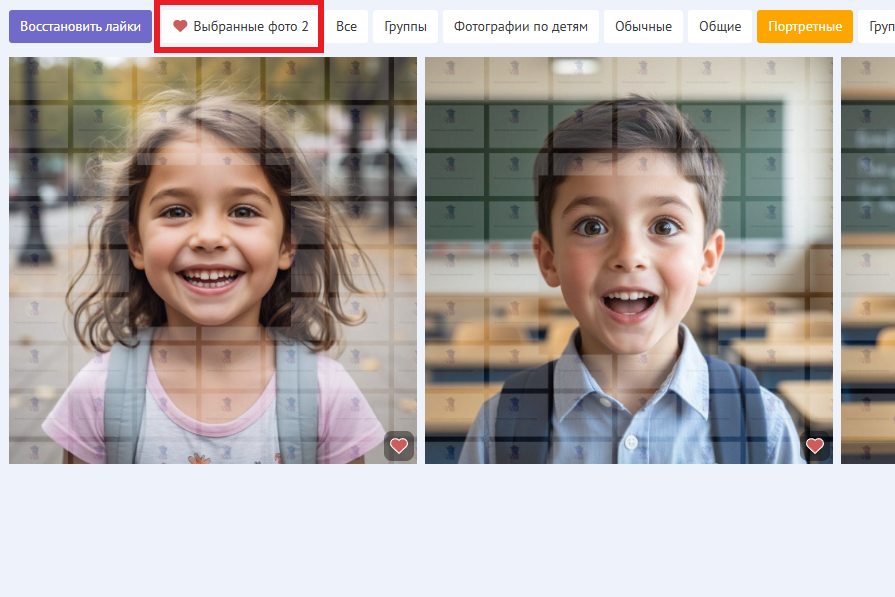Open the partially visible third photo

[868, 260]
